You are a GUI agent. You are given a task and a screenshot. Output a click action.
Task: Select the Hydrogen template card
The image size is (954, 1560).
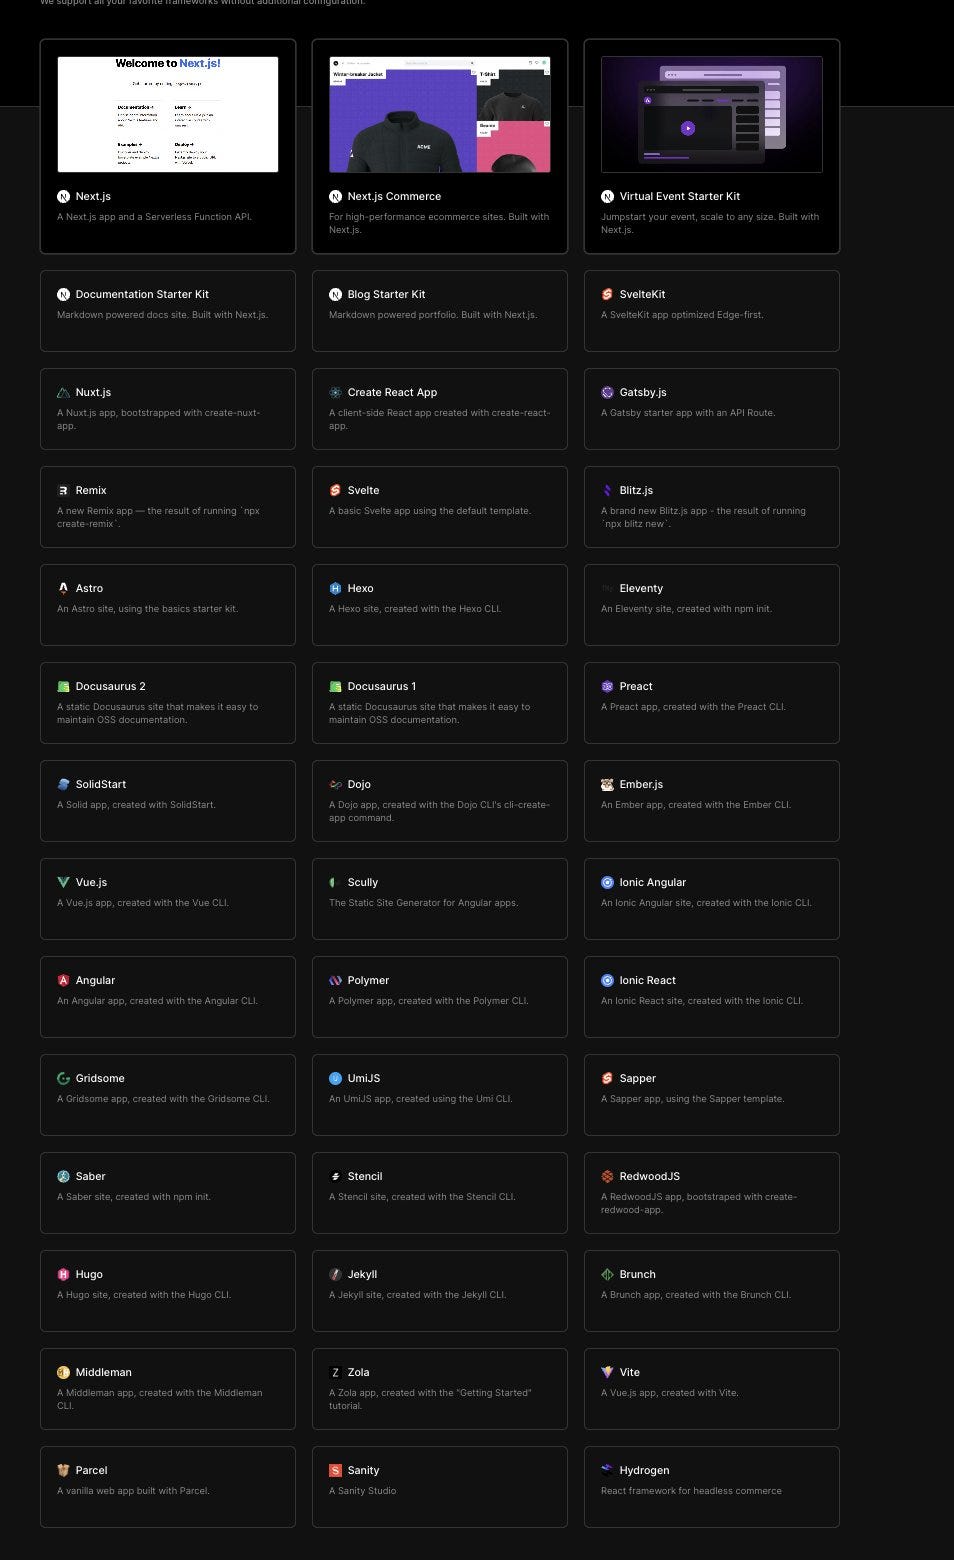tap(711, 1486)
